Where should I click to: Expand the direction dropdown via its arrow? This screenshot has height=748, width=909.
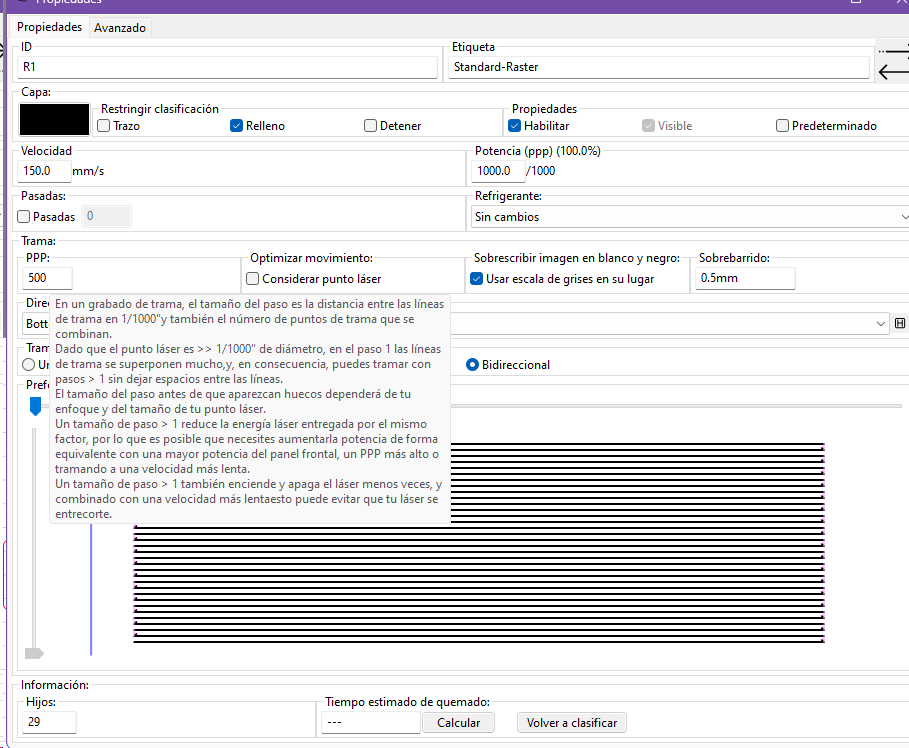pyautogui.click(x=881, y=324)
